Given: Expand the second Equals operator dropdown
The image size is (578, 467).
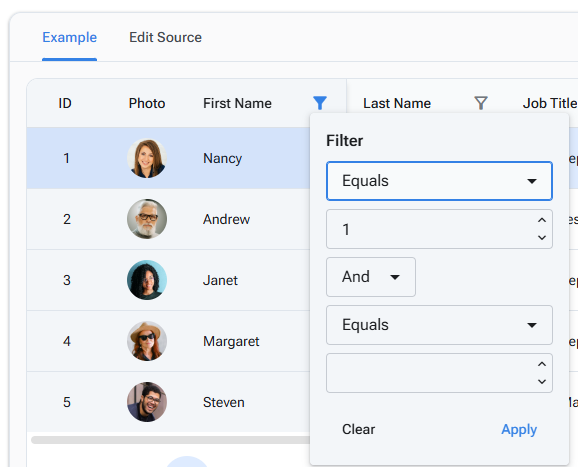Looking at the screenshot, I should tap(439, 325).
